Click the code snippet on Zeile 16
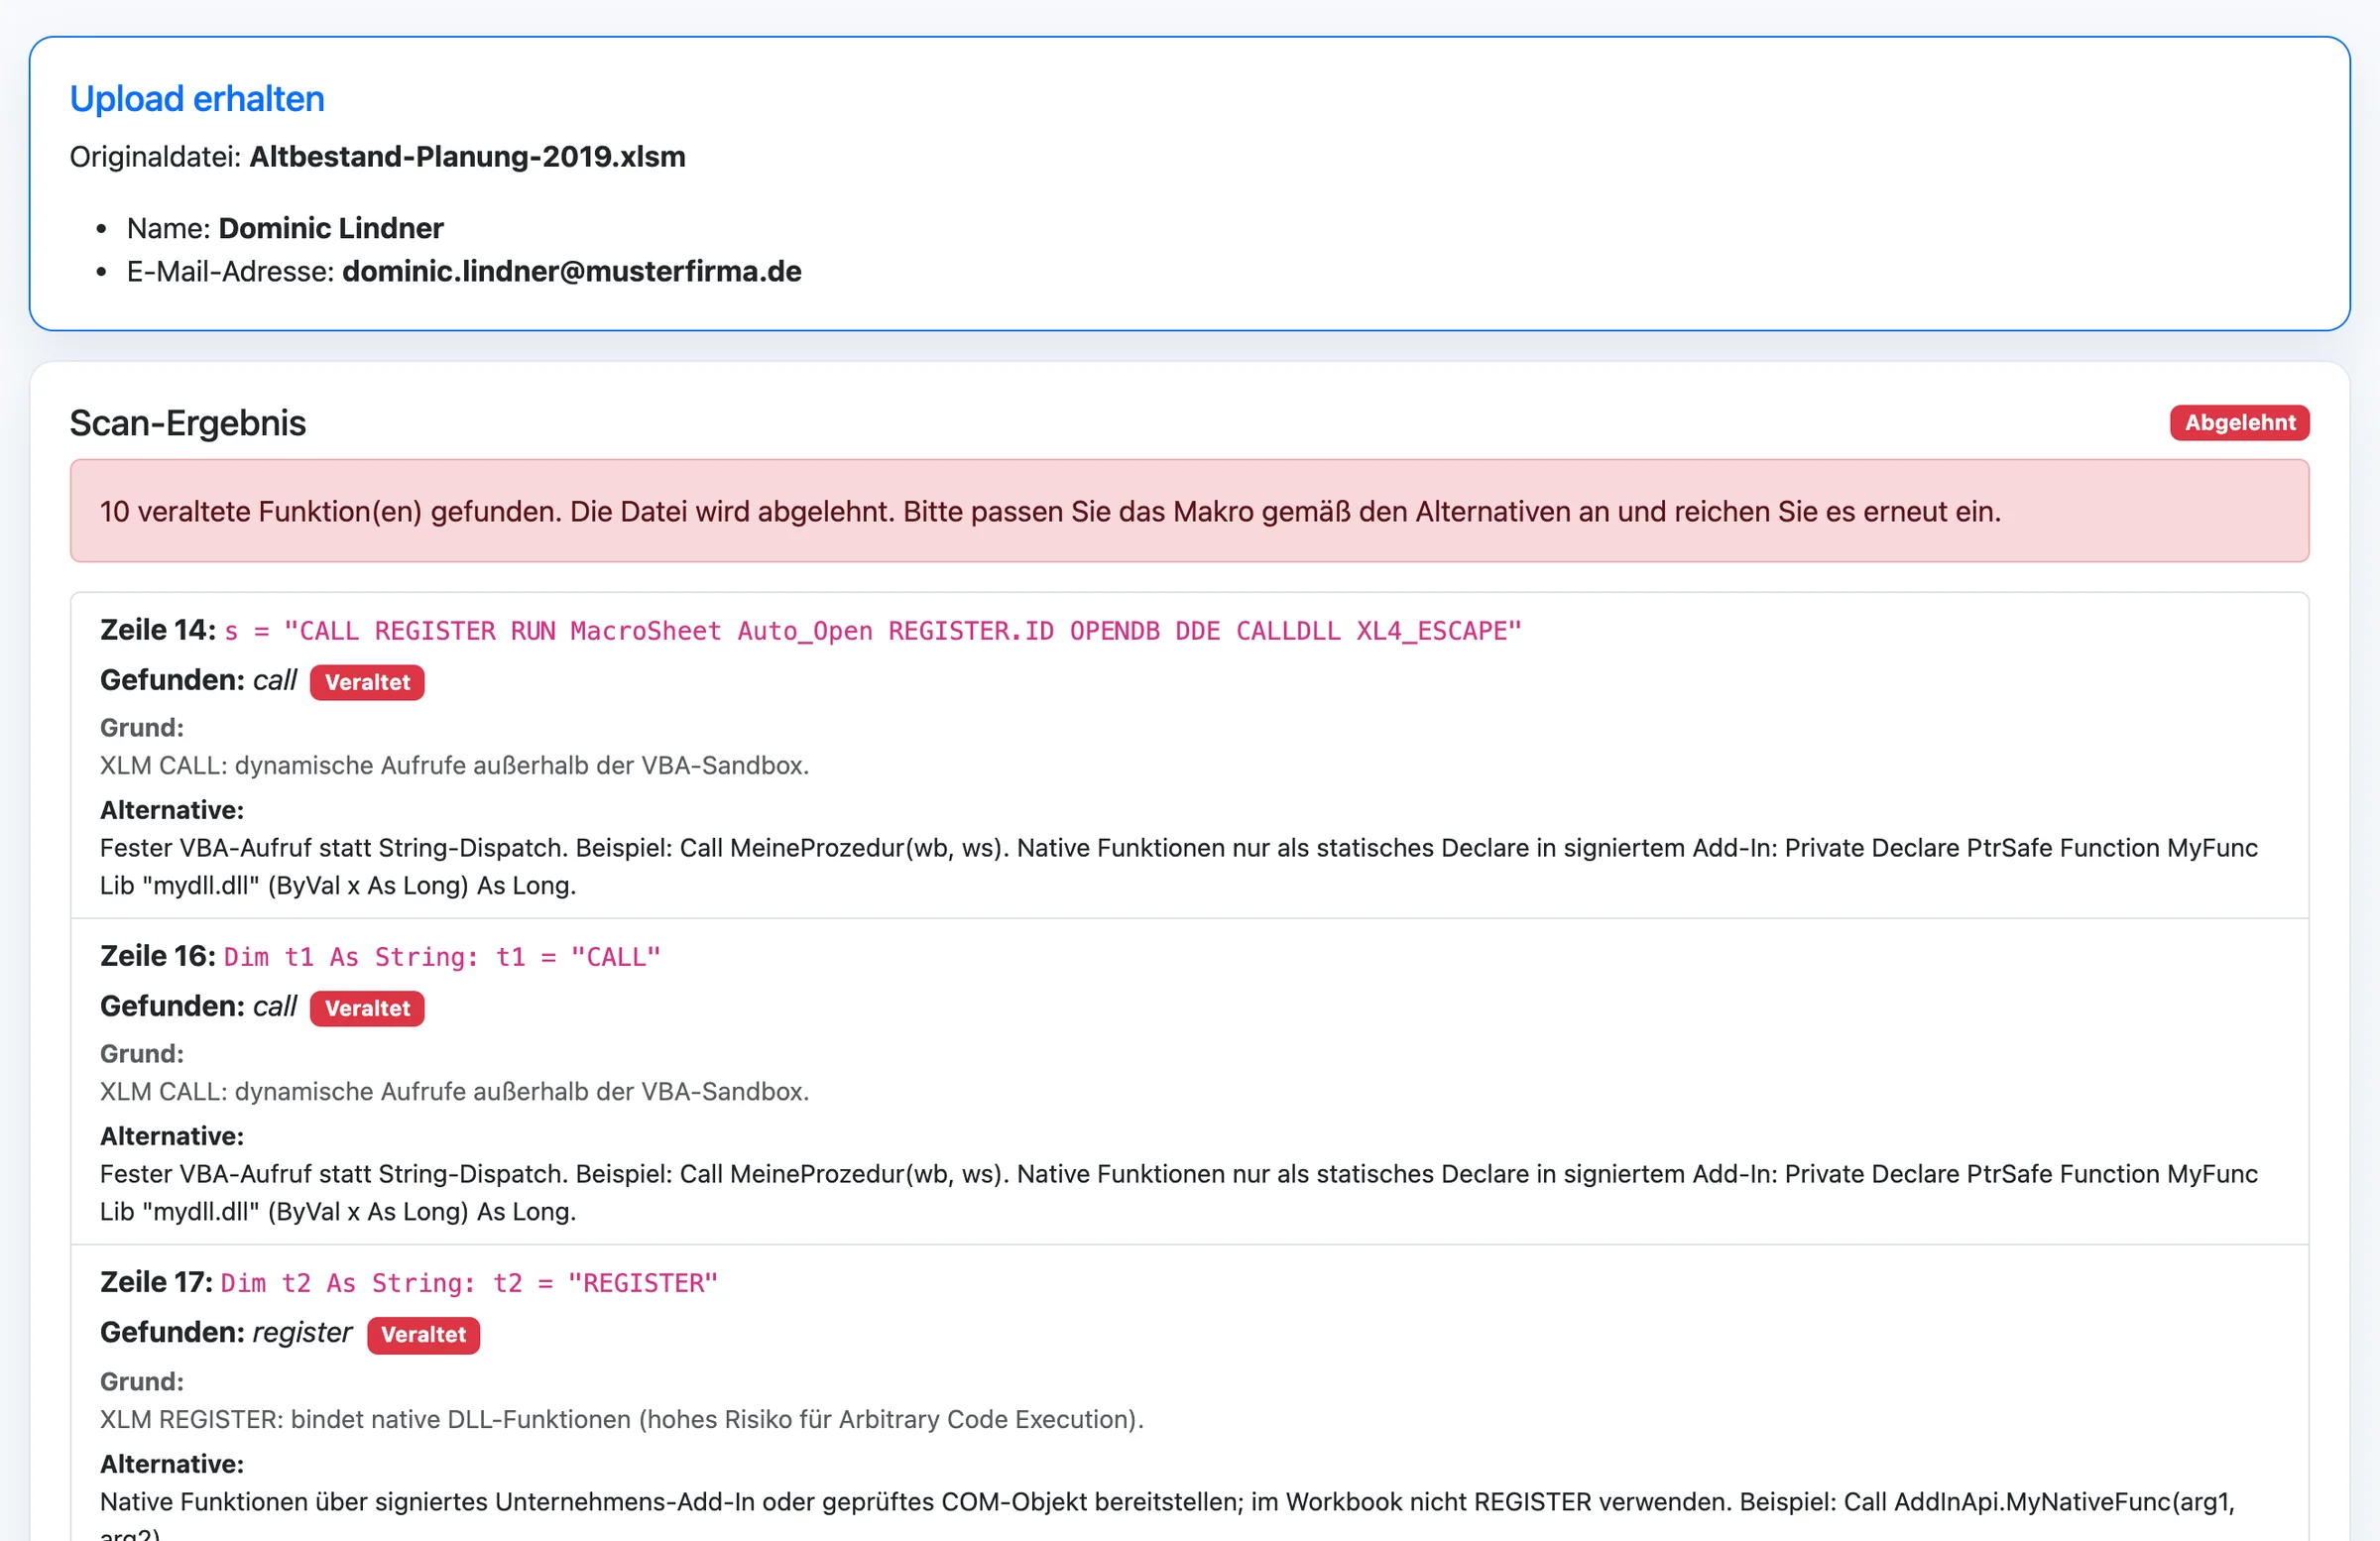The width and height of the screenshot is (2380, 1541). pos(442,957)
